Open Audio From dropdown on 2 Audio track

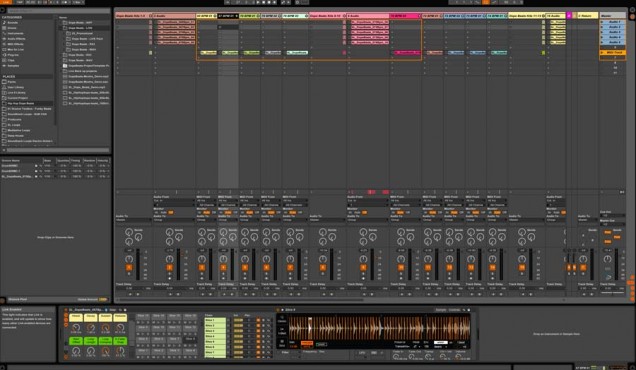174,200
